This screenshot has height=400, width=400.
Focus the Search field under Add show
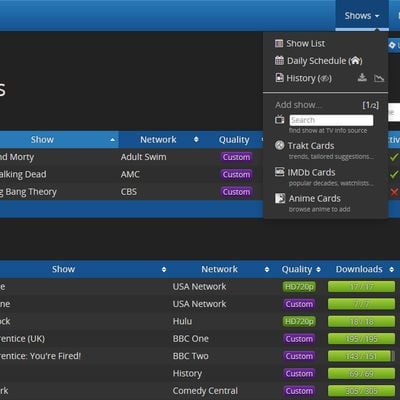[x=331, y=120]
